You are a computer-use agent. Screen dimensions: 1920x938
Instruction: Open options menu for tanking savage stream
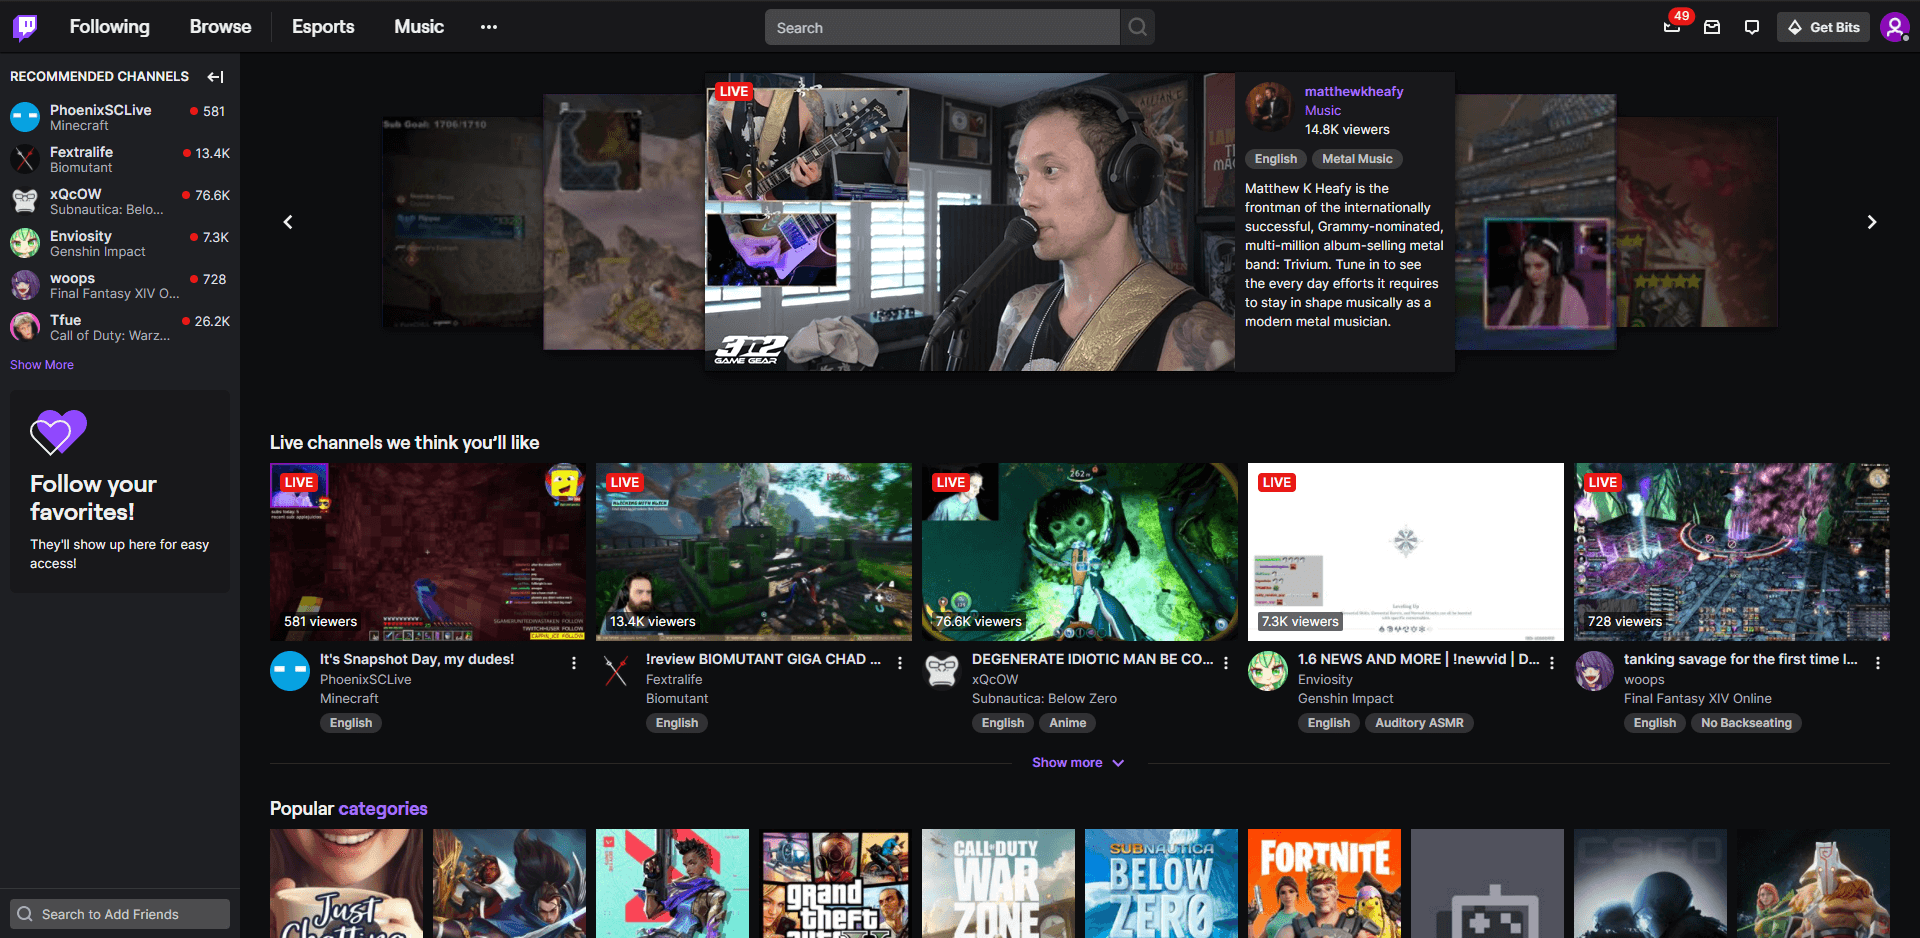click(x=1878, y=663)
